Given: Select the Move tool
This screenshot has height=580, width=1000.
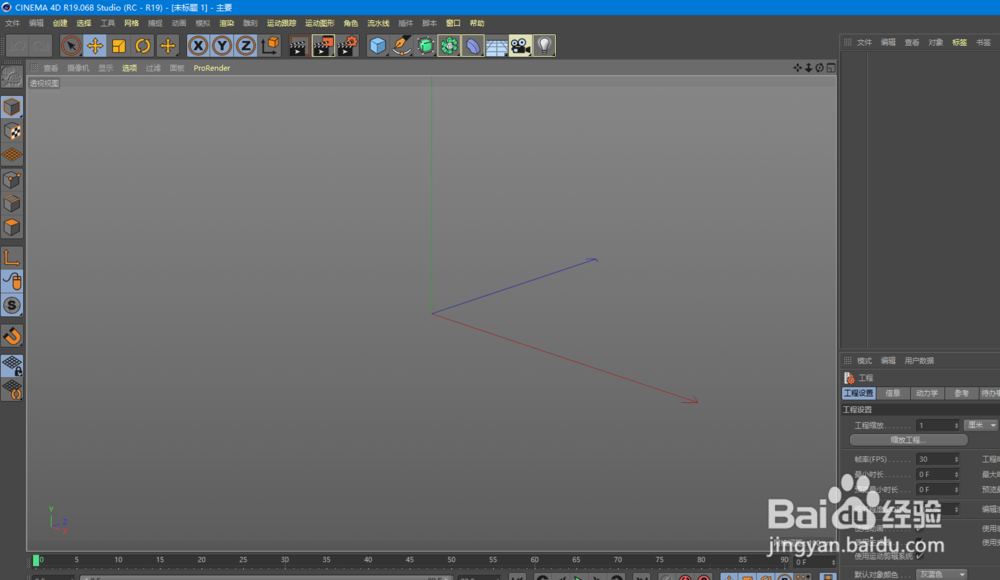Looking at the screenshot, I should 93,45.
